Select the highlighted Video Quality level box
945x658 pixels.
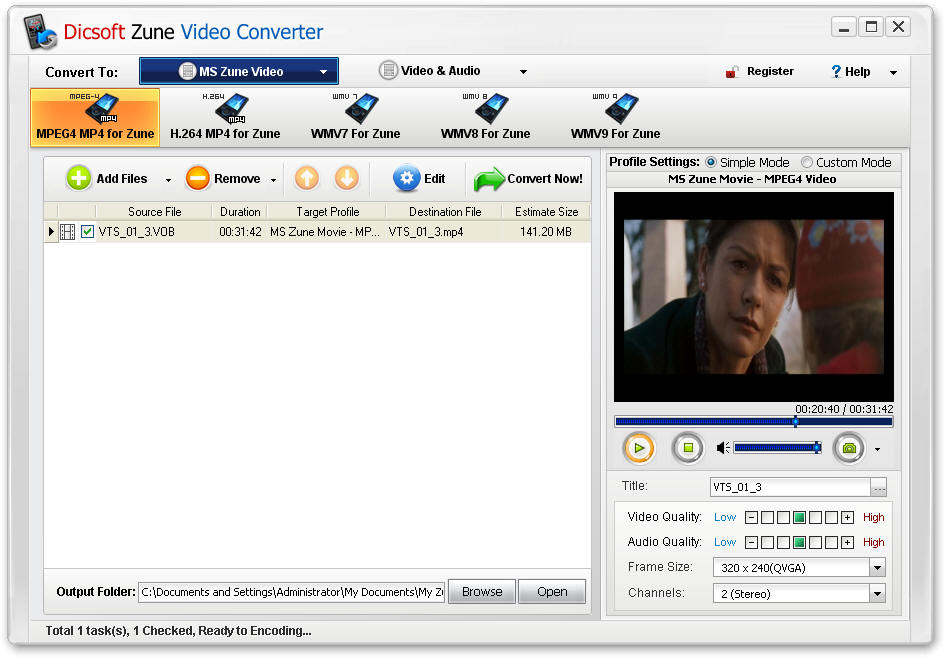coord(799,518)
